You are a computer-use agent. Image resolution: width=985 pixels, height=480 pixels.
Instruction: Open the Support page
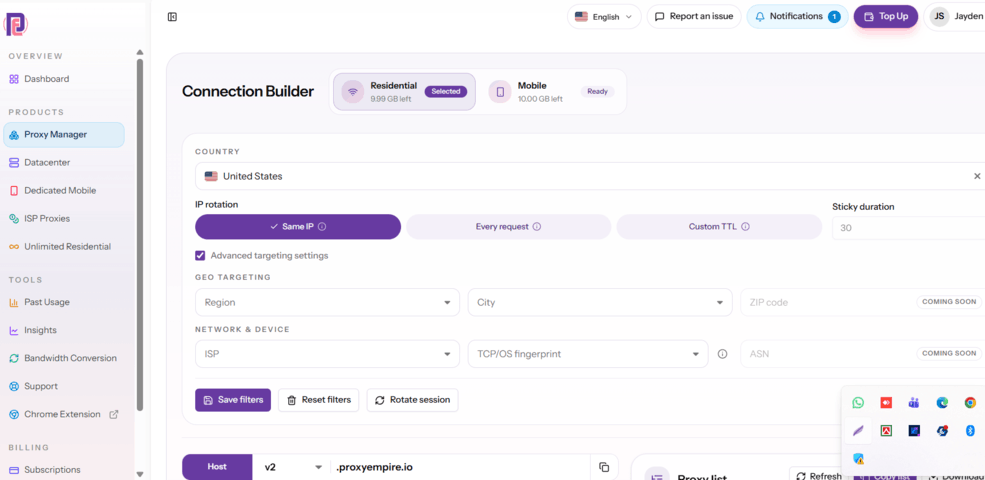click(41, 386)
